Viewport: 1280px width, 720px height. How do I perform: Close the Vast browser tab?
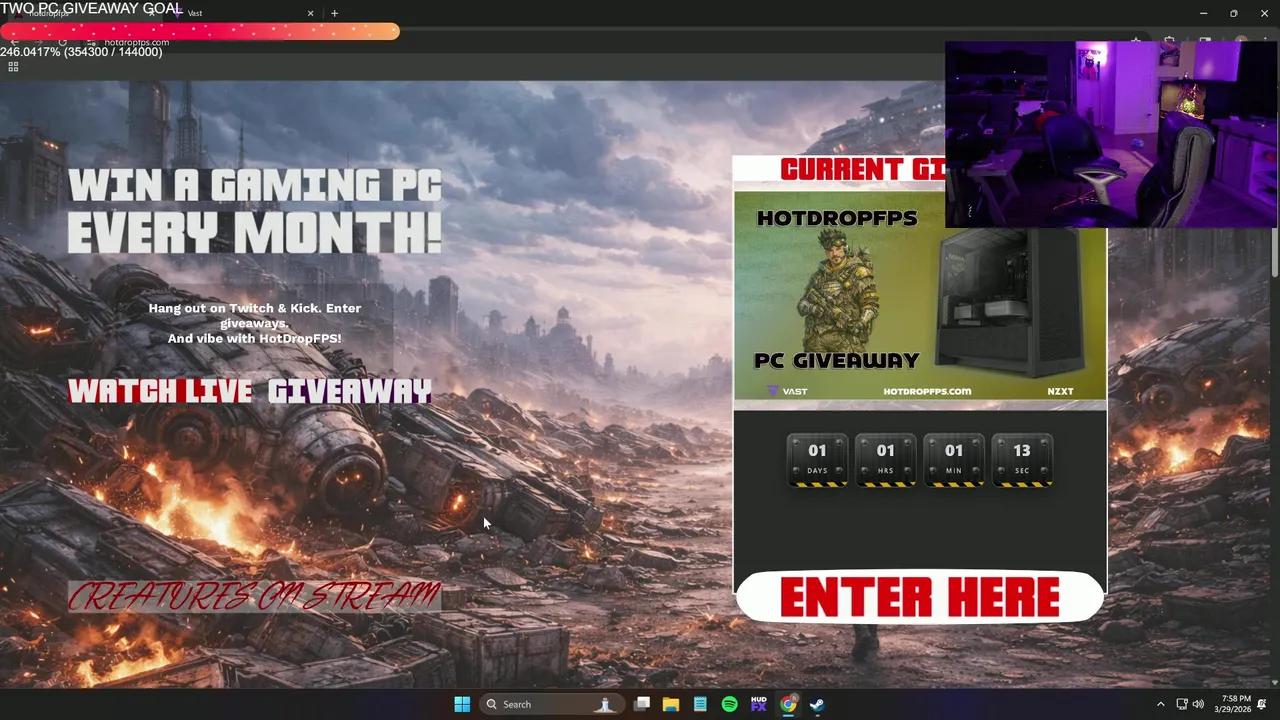point(310,13)
